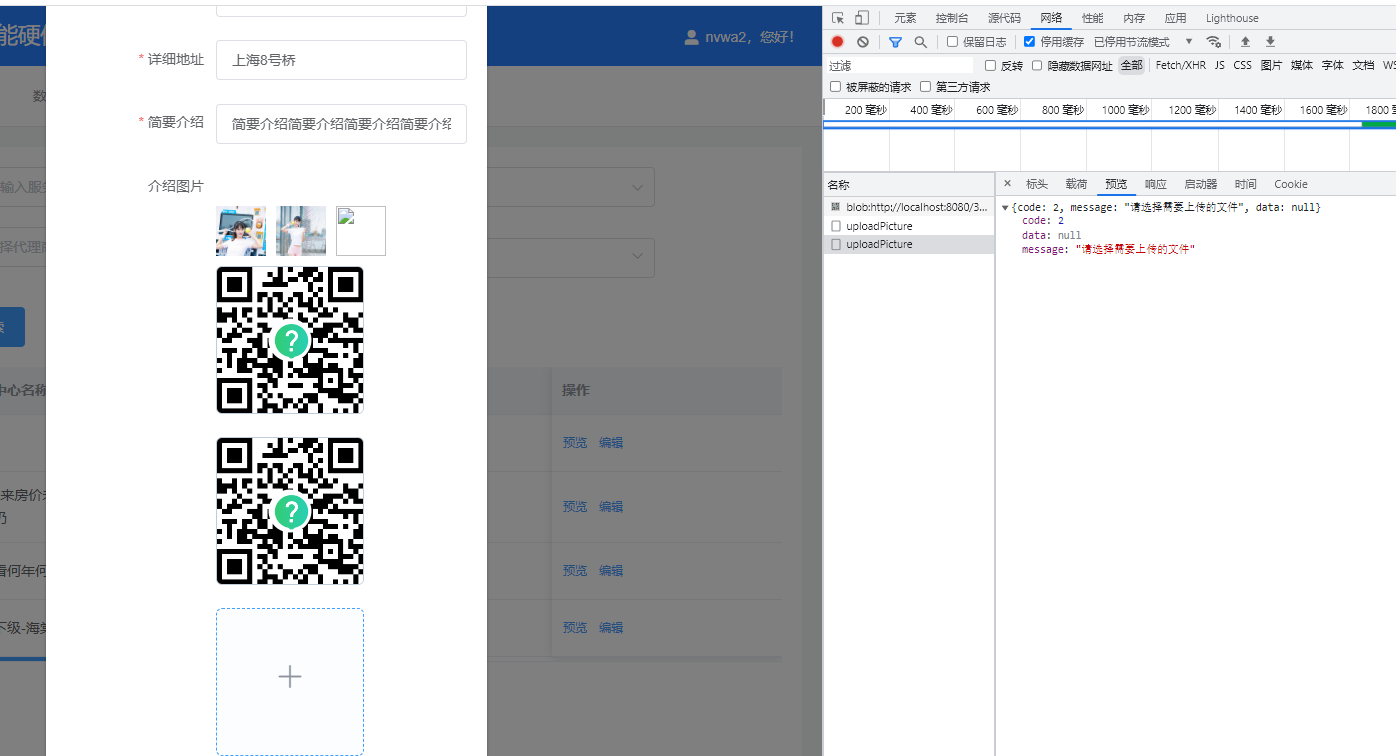The image size is (1396, 756).
Task: Open the Response (响应) tab
Action: [x=1156, y=184]
